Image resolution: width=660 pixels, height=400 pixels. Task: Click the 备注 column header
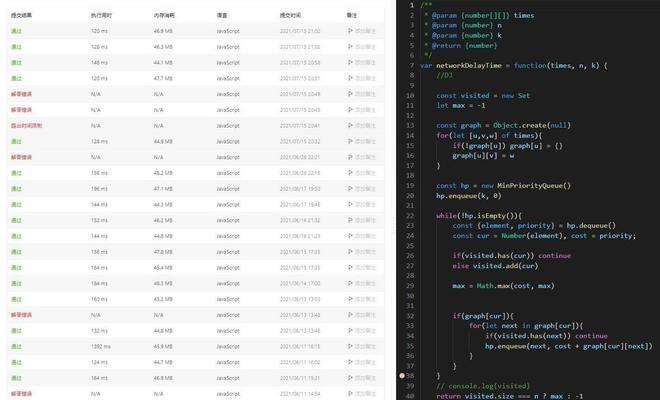pos(352,15)
